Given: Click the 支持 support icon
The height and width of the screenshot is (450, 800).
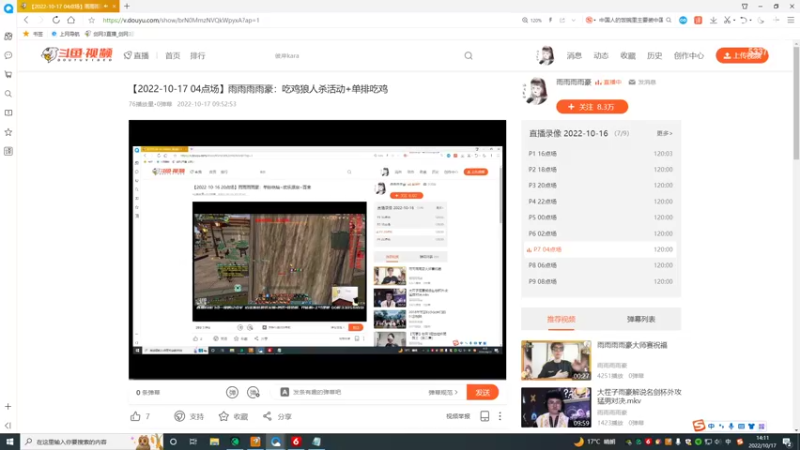Looking at the screenshot, I should [x=180, y=416].
